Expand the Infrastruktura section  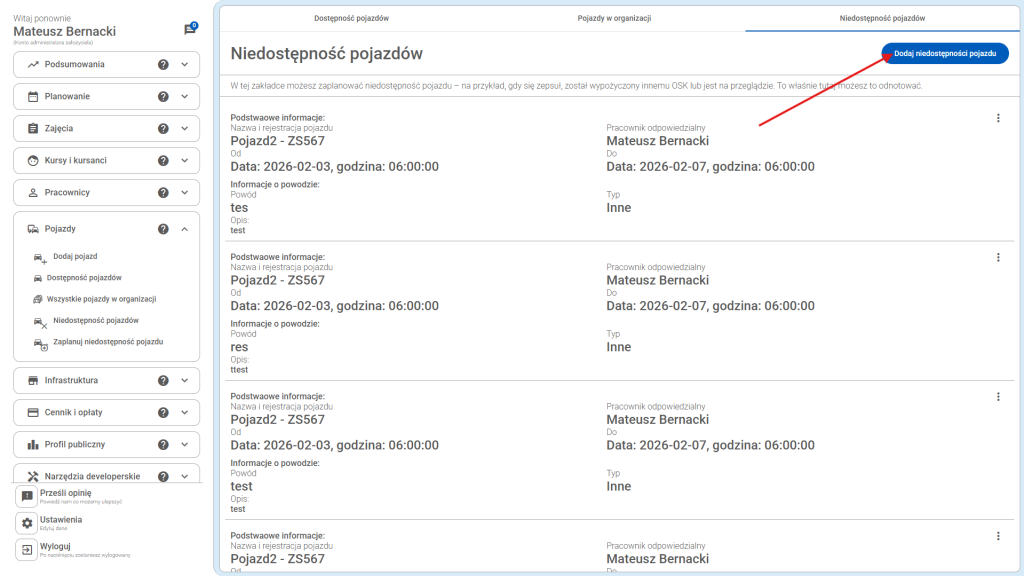point(186,380)
